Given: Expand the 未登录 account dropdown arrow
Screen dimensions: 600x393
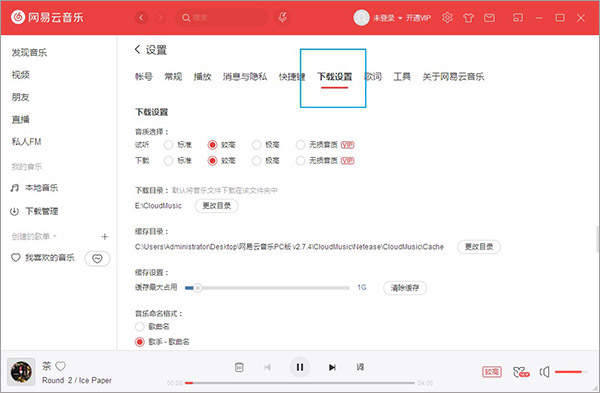Looking at the screenshot, I should click(400, 18).
